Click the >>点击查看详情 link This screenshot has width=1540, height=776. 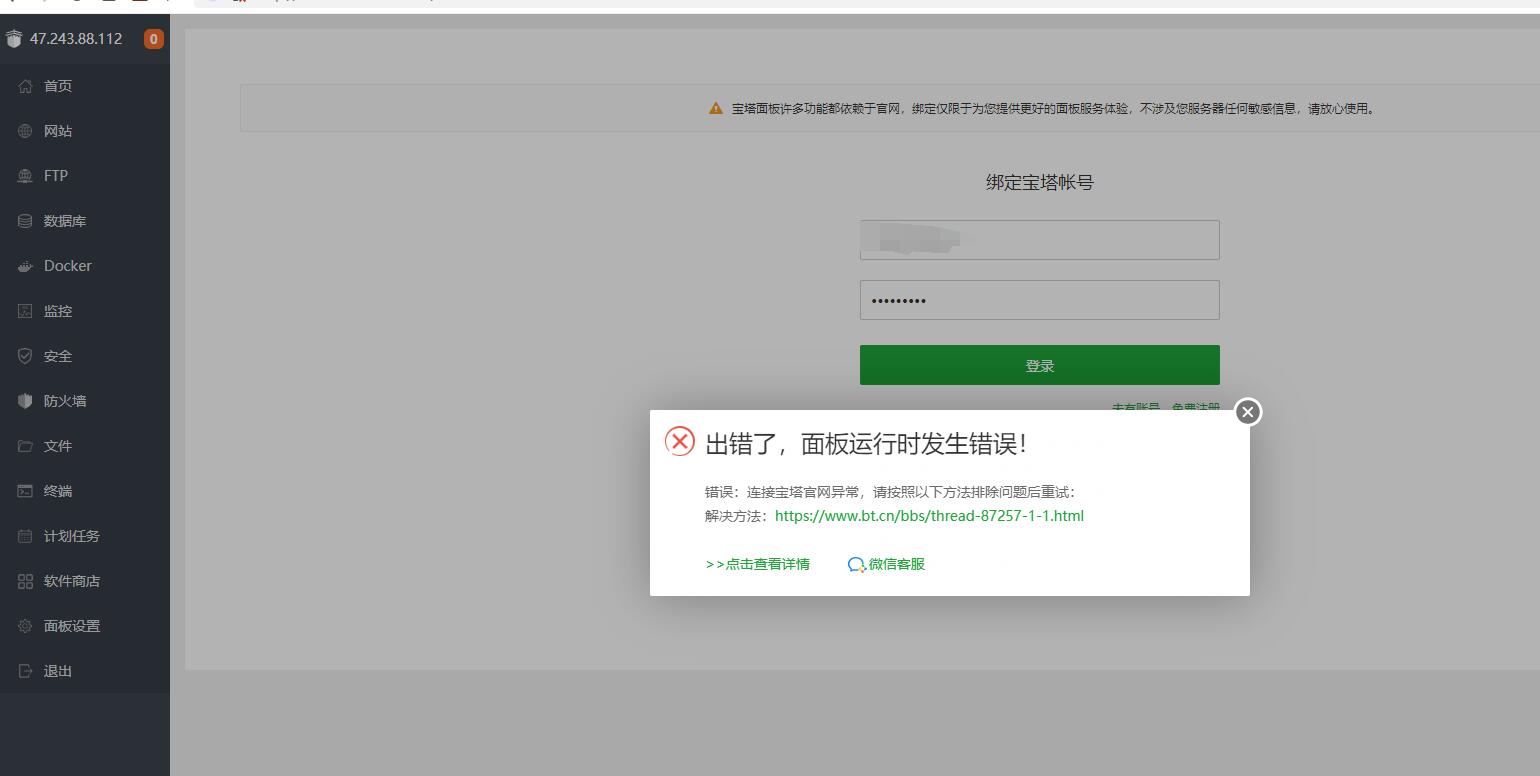[x=758, y=564]
